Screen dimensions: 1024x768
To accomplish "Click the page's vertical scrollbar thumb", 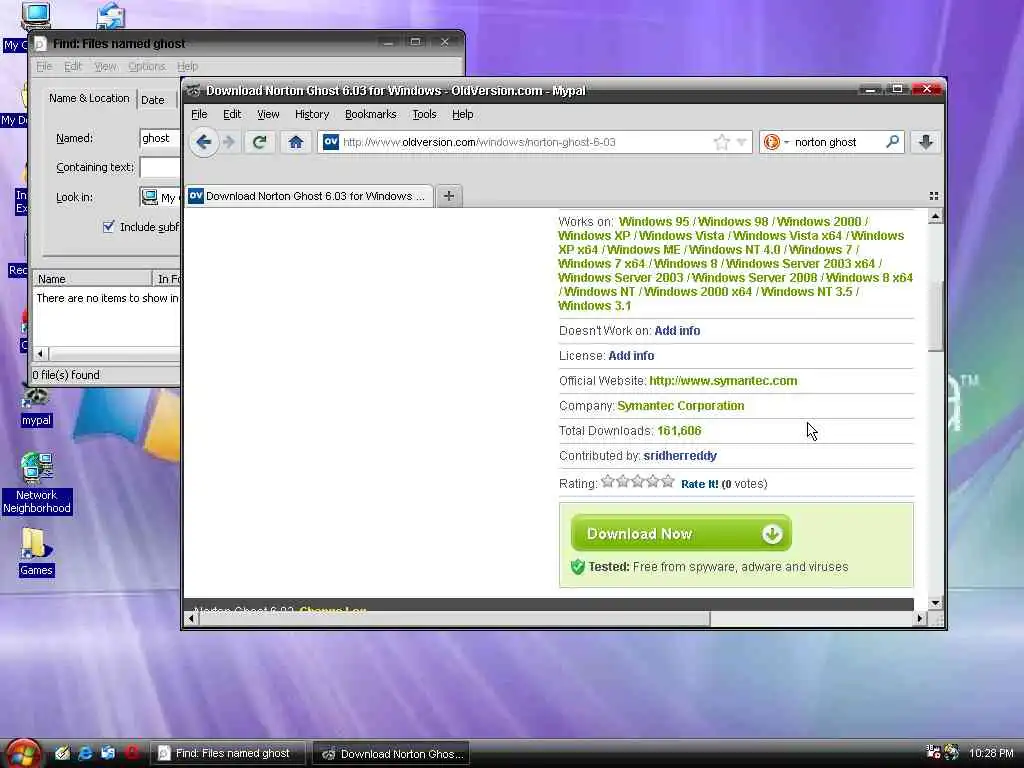I will (x=935, y=317).
